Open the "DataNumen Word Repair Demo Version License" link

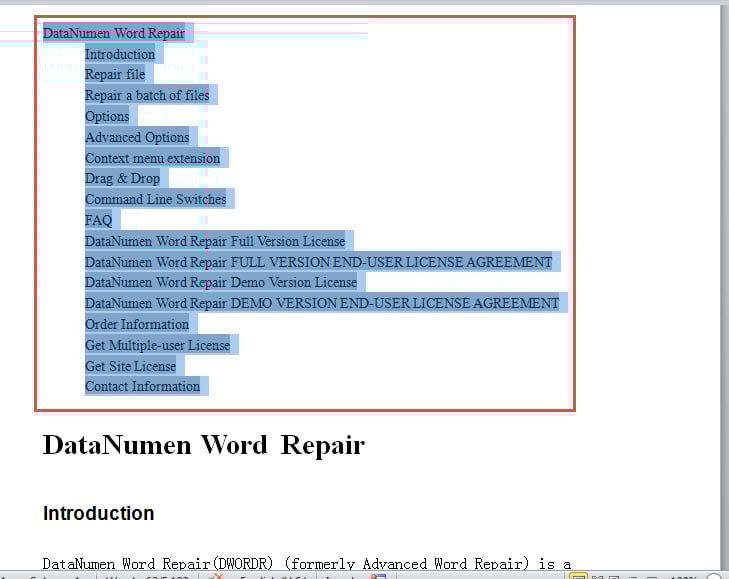coord(220,283)
